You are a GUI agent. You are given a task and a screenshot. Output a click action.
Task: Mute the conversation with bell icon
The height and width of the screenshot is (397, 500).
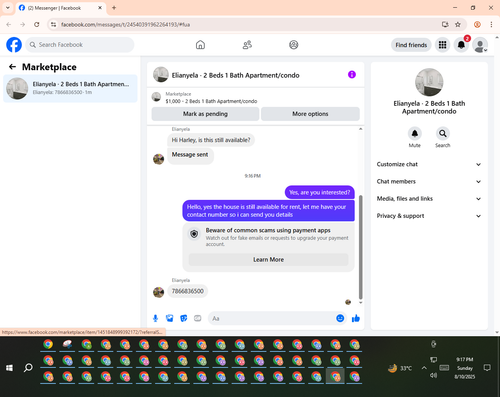(x=415, y=134)
